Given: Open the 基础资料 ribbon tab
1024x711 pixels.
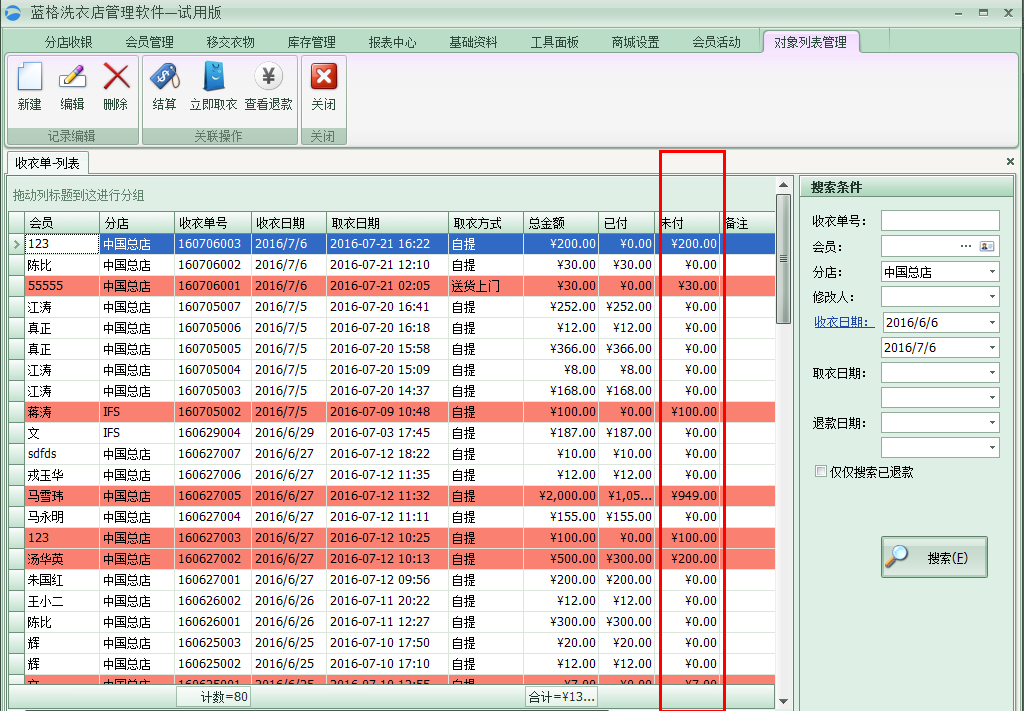Looking at the screenshot, I should click(473, 42).
